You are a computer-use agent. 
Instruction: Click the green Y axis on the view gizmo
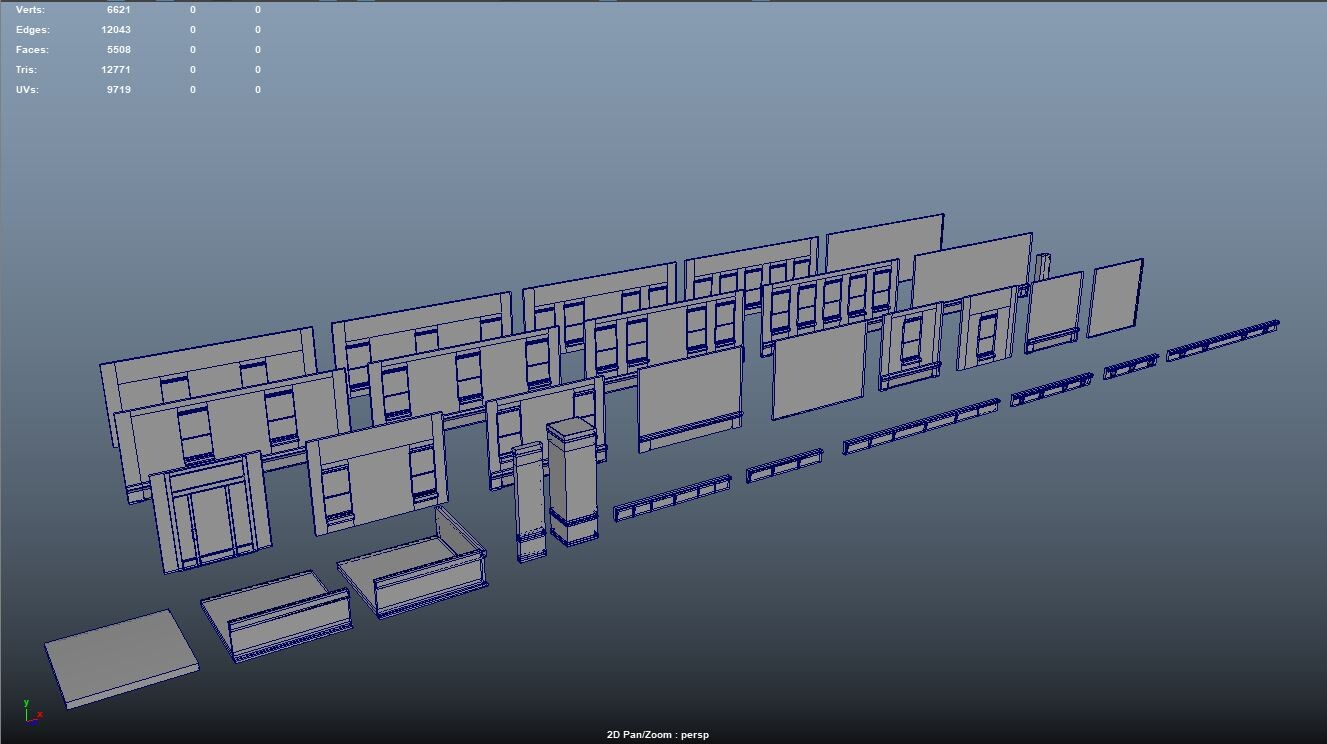26,703
